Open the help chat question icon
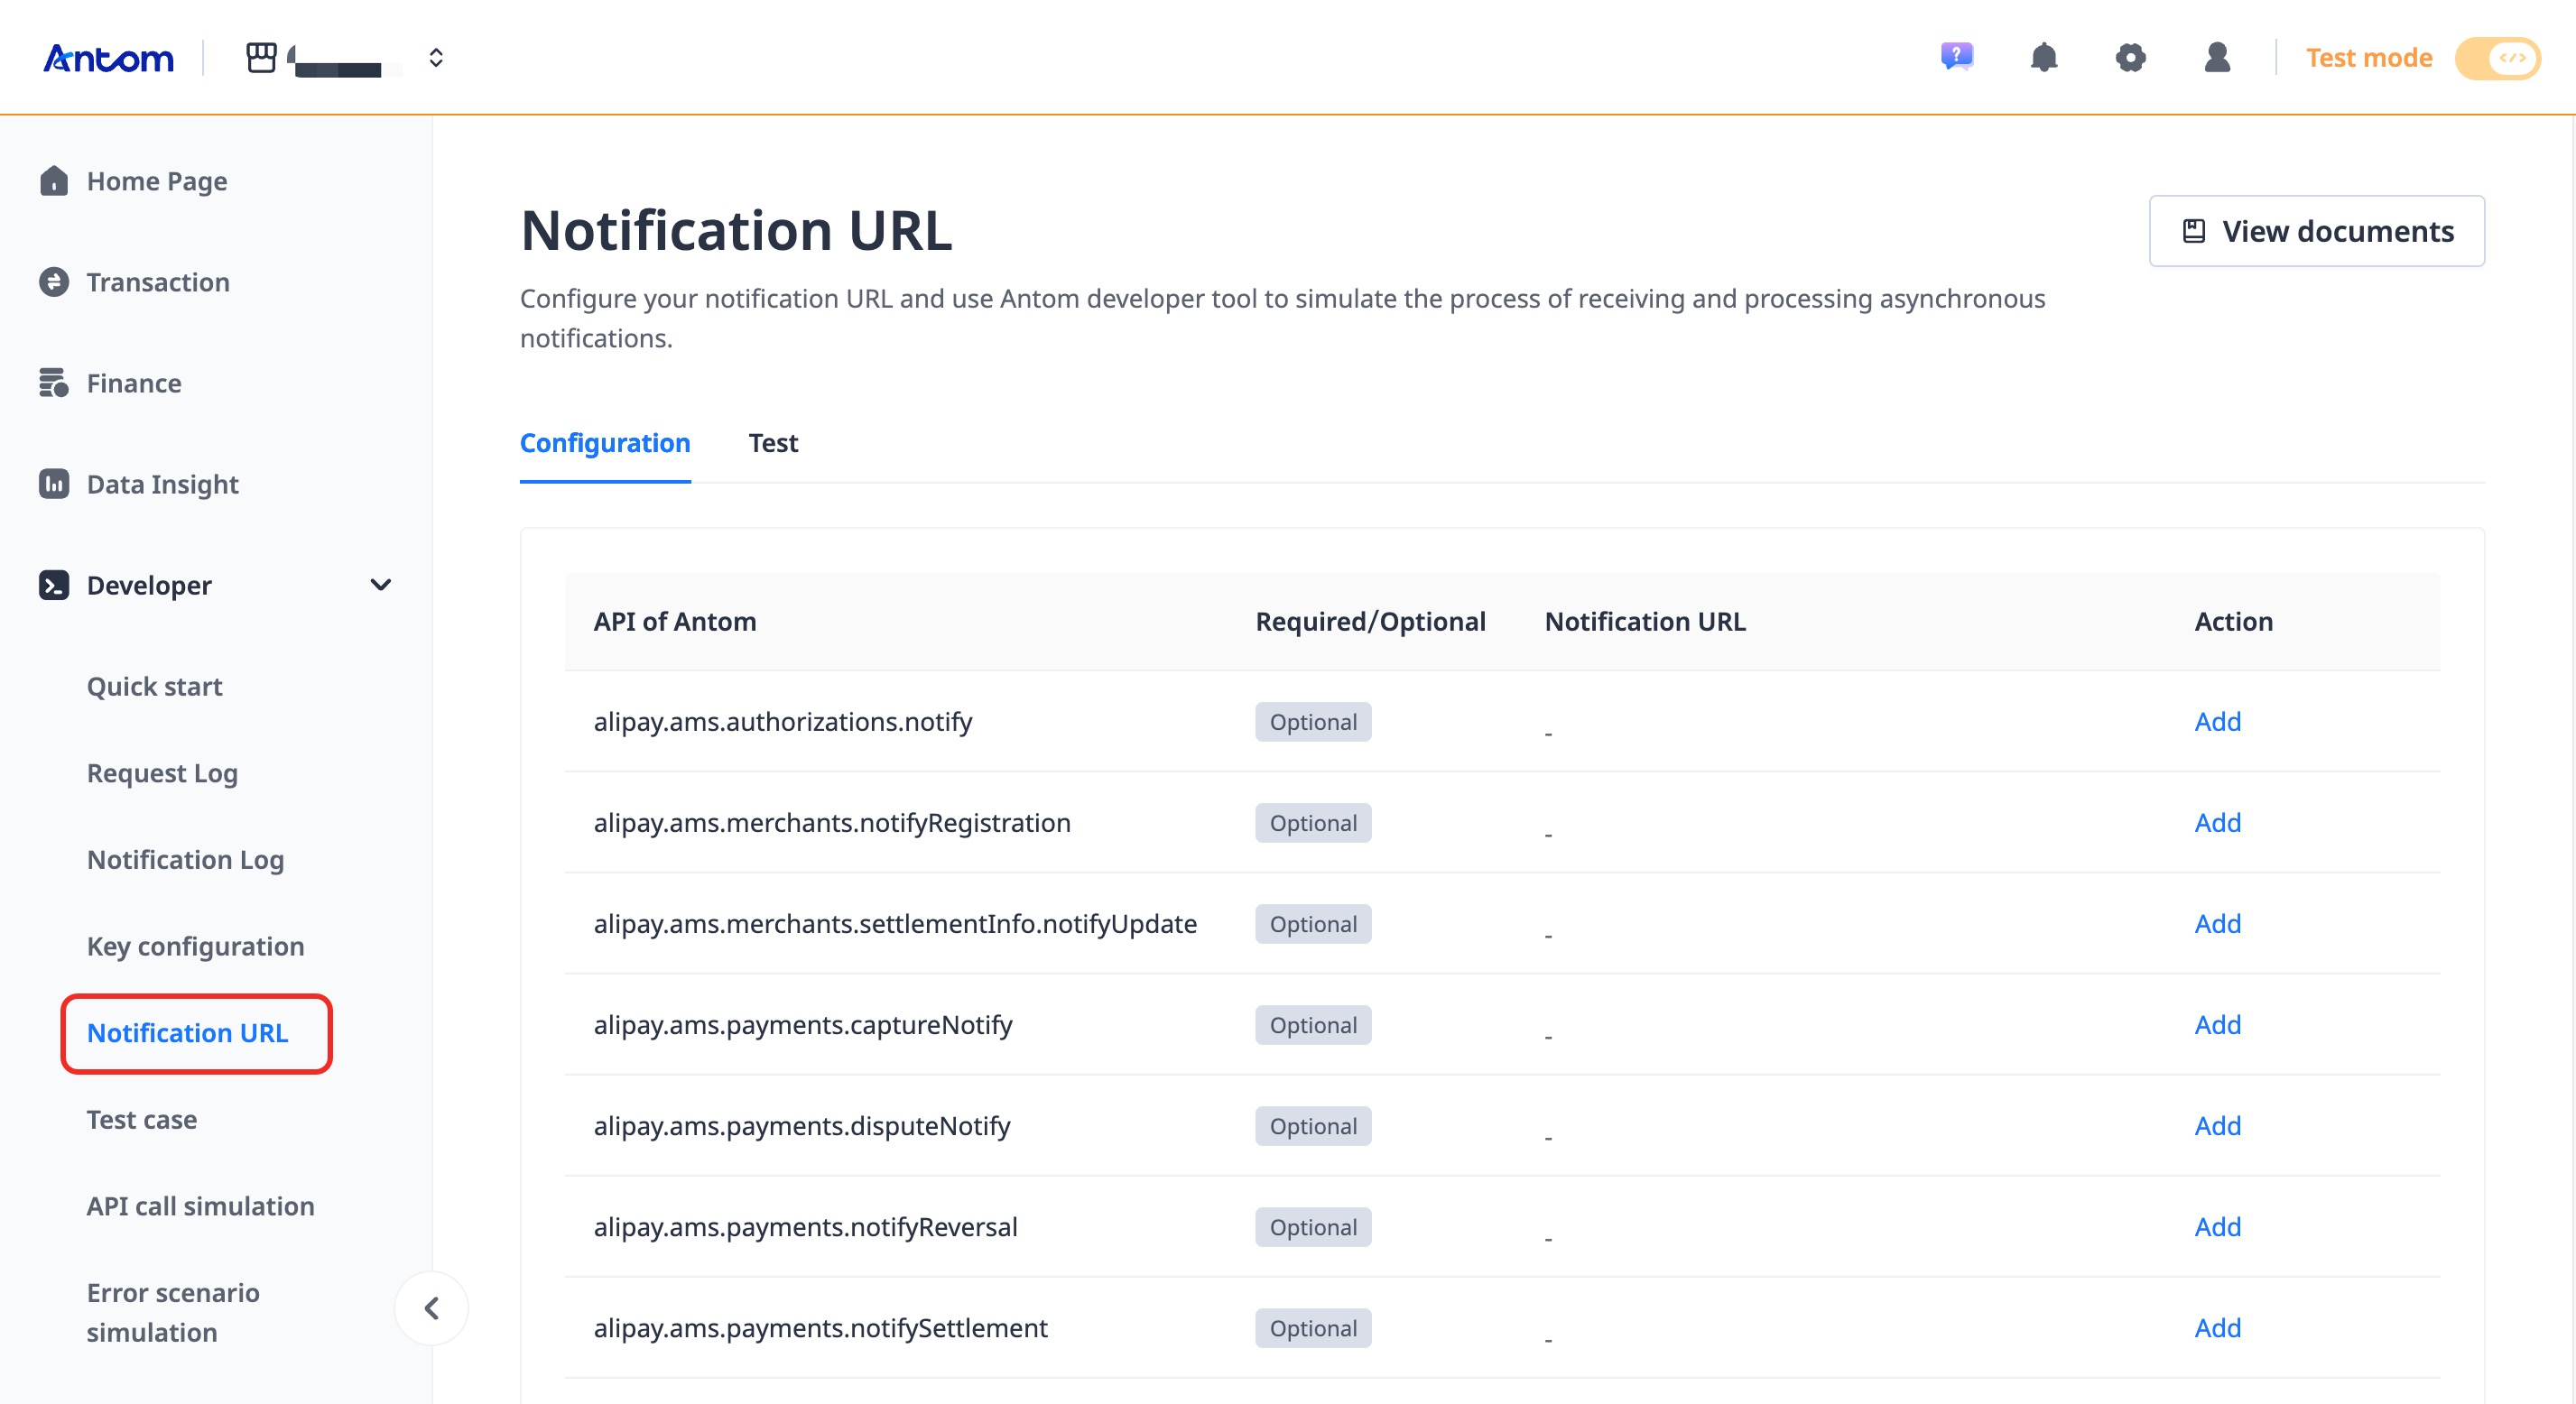The image size is (2576, 1404). (1956, 57)
